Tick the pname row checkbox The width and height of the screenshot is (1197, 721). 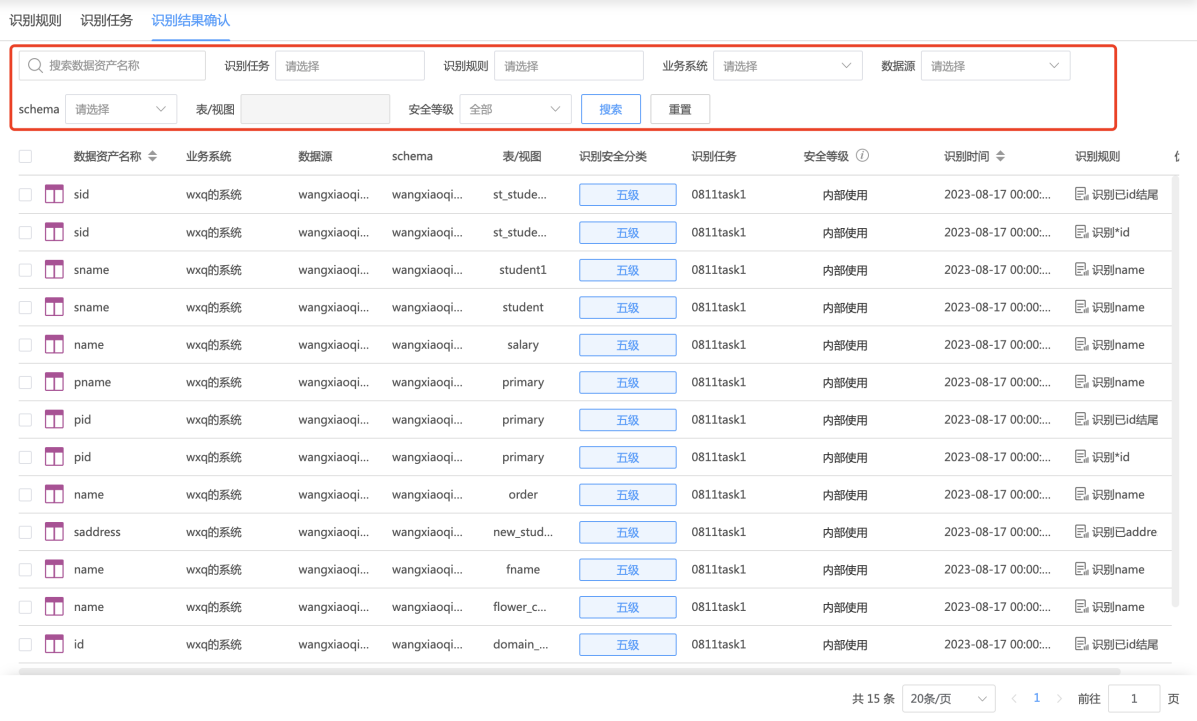(25, 382)
